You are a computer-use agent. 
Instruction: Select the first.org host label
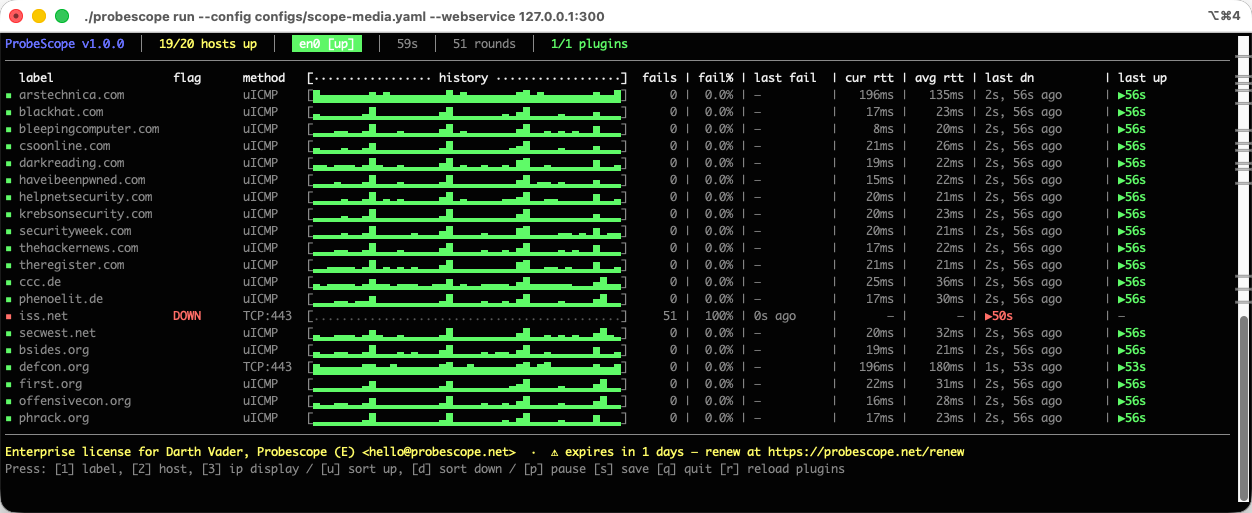click(x=51, y=384)
